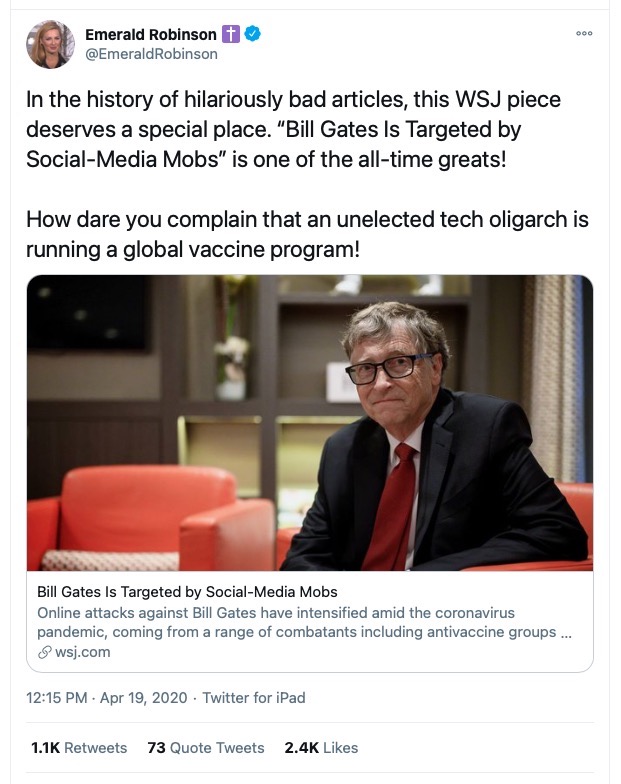Open the Twitter for iPad source link

(x=254, y=698)
